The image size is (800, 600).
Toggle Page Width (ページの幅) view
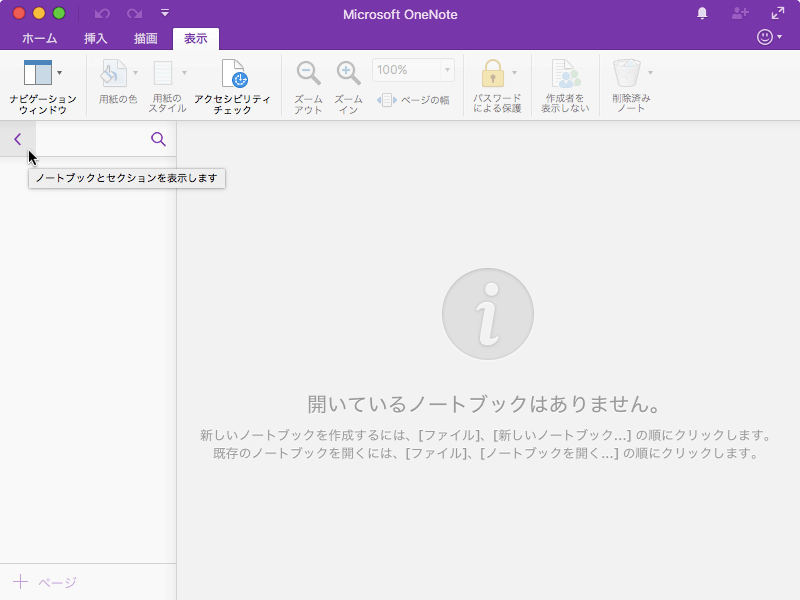point(413,100)
